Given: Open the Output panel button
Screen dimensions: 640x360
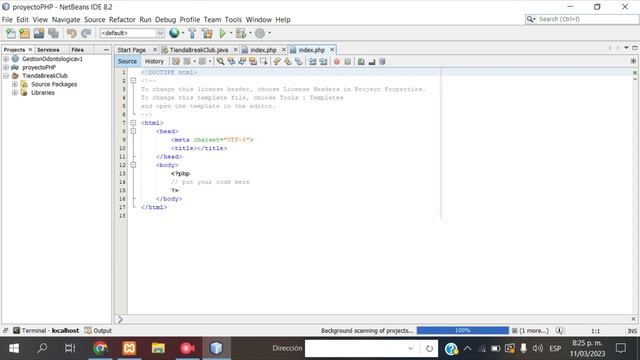Looking at the screenshot, I should click(98, 331).
